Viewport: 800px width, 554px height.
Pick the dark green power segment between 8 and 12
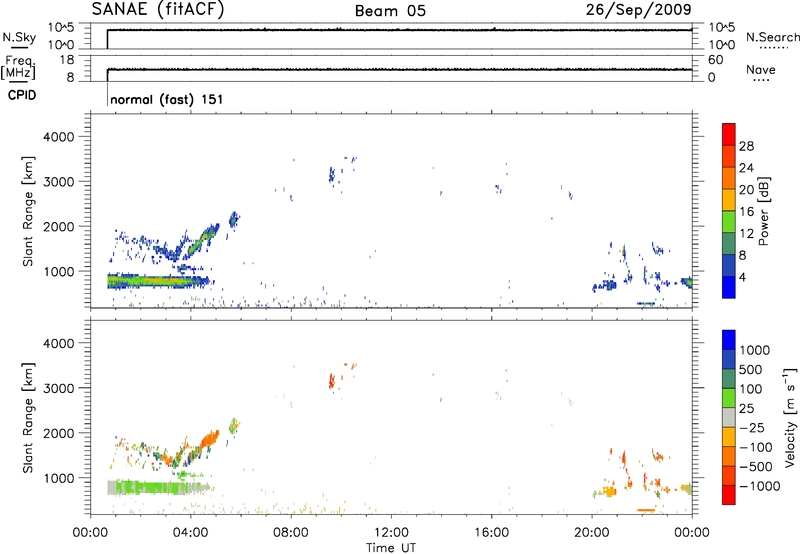pyautogui.click(x=729, y=244)
